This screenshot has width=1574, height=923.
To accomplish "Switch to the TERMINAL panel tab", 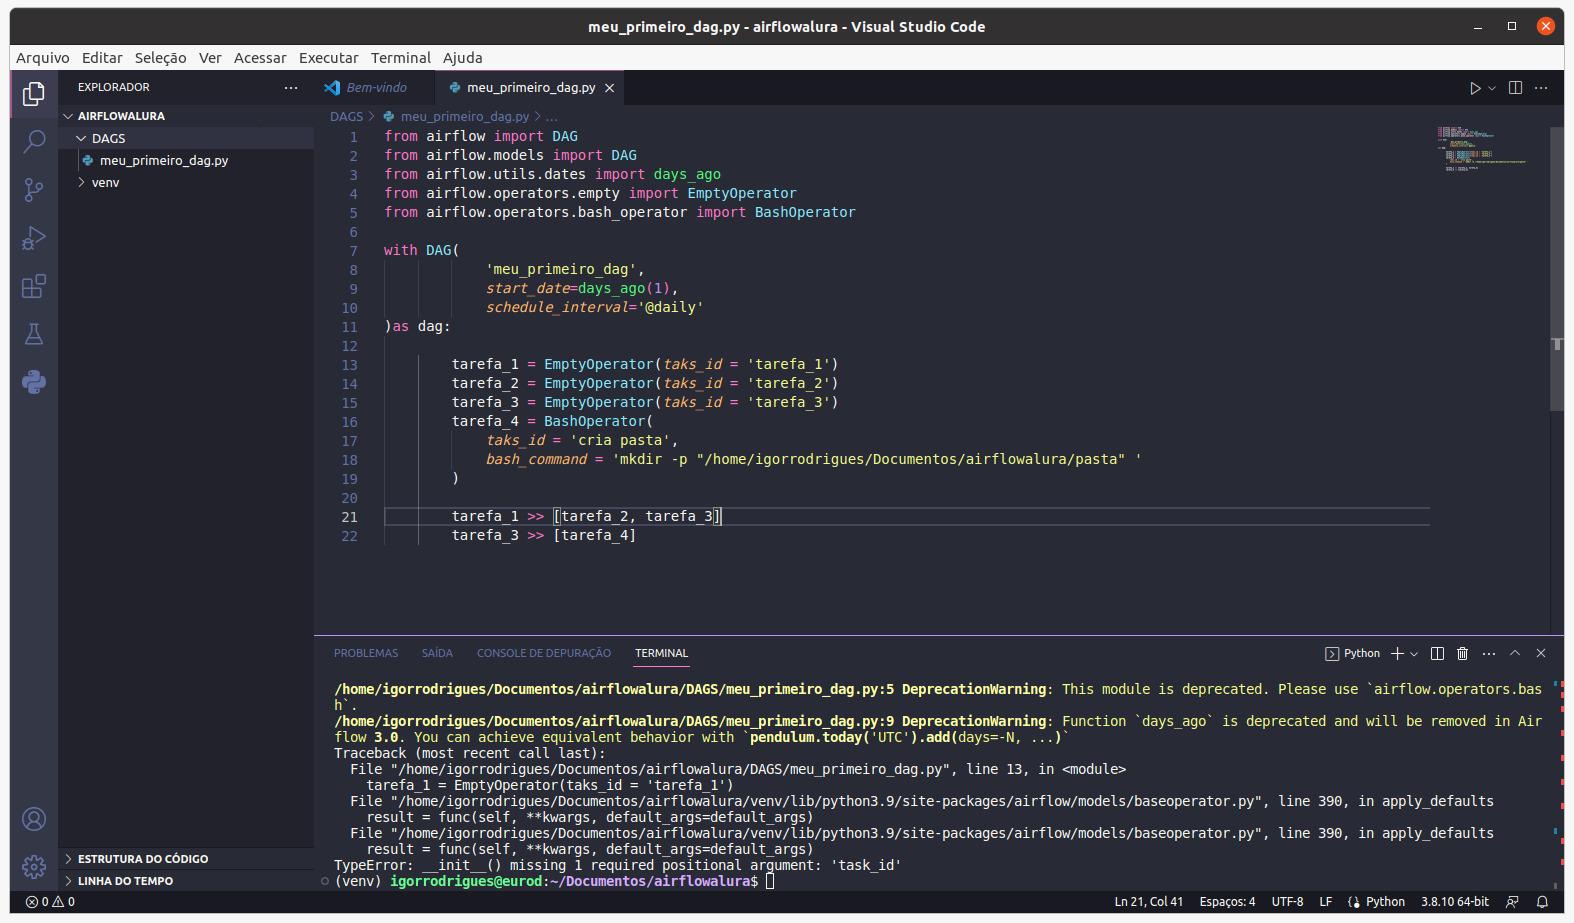I will point(661,653).
